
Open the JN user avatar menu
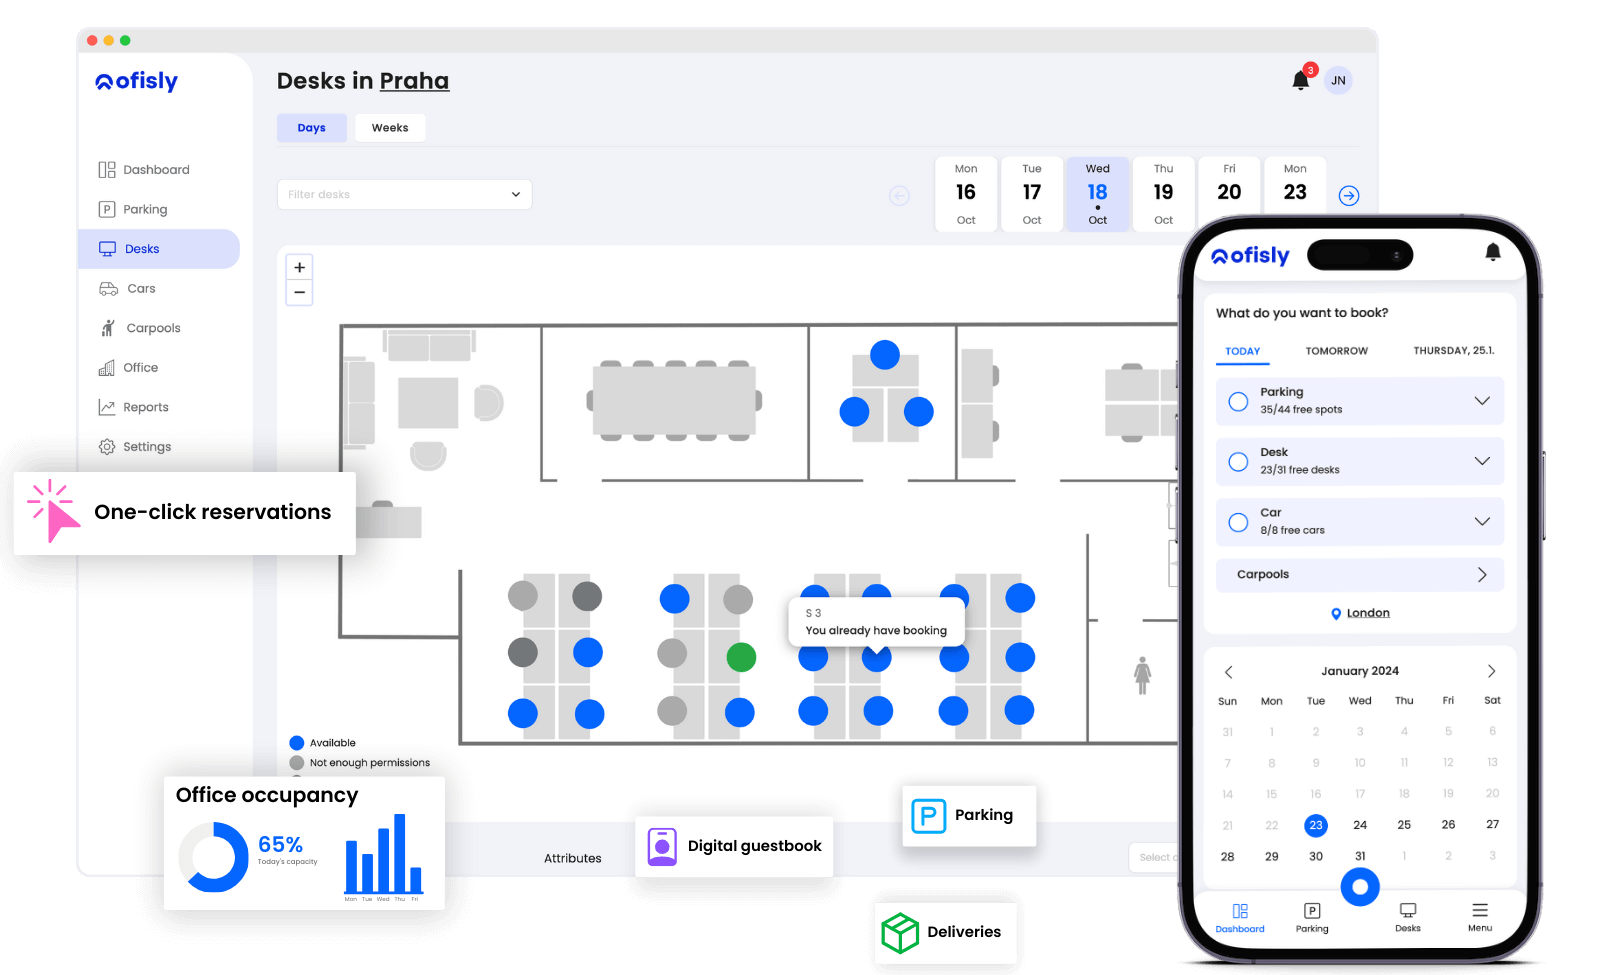coord(1338,80)
